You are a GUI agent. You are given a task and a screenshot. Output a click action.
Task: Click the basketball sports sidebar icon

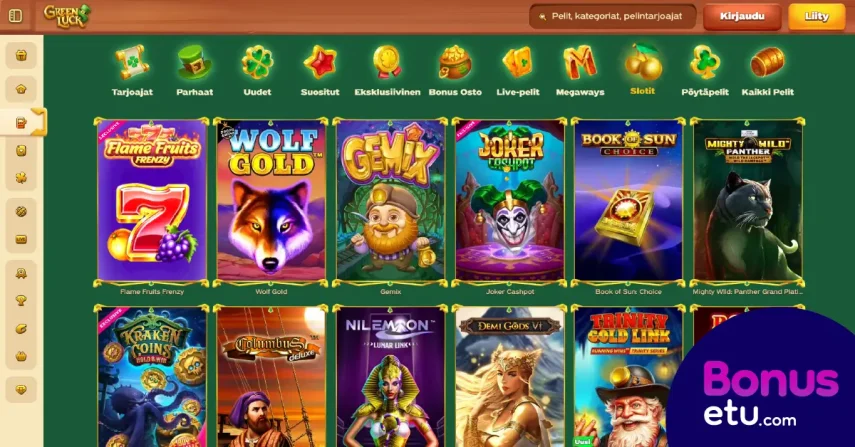21,212
